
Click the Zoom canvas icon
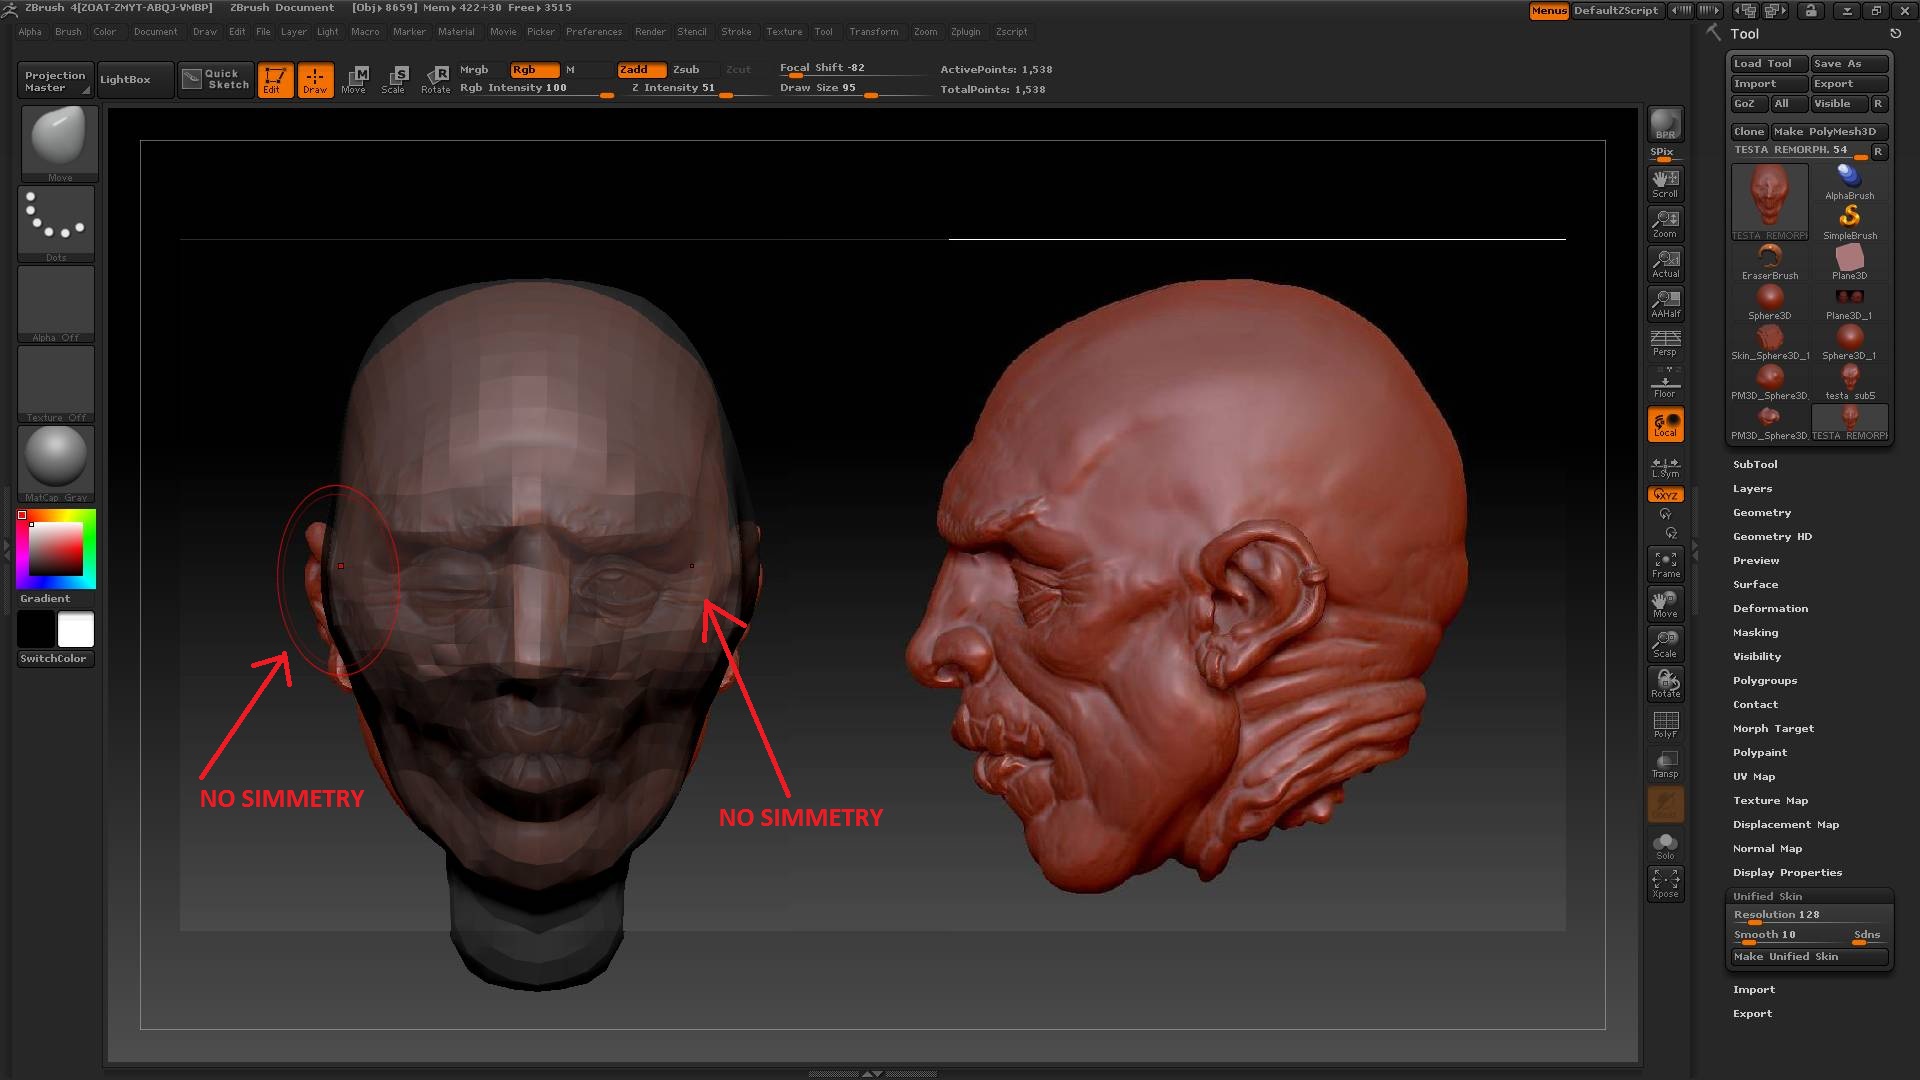coord(1665,223)
